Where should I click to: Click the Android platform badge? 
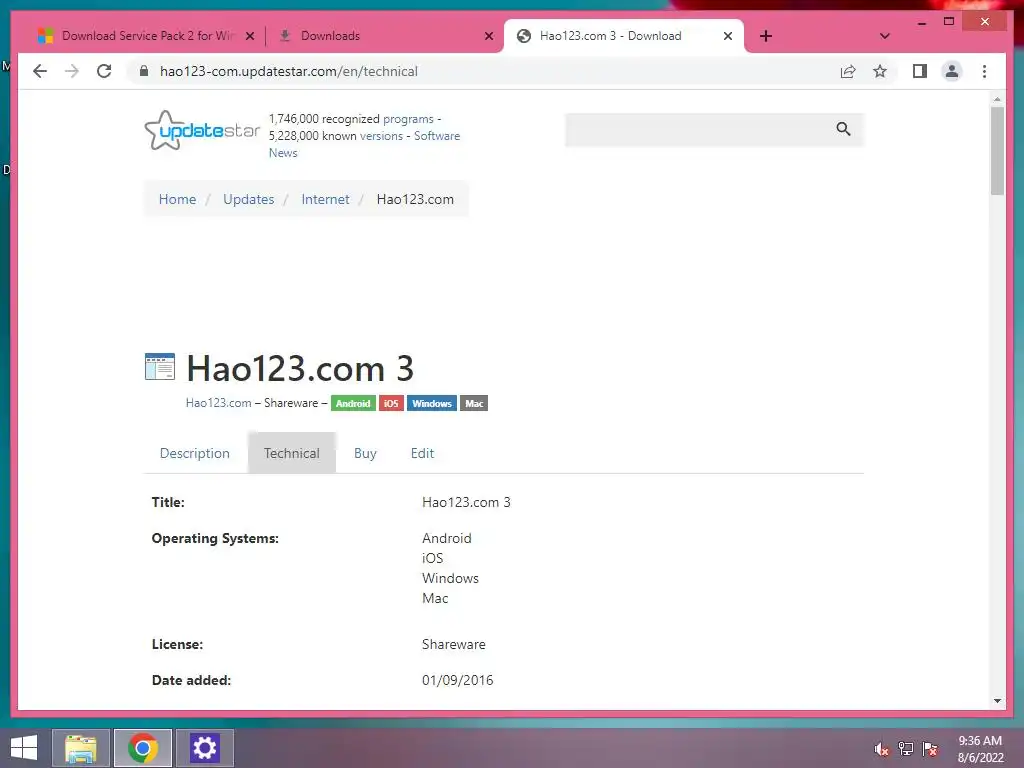(353, 404)
